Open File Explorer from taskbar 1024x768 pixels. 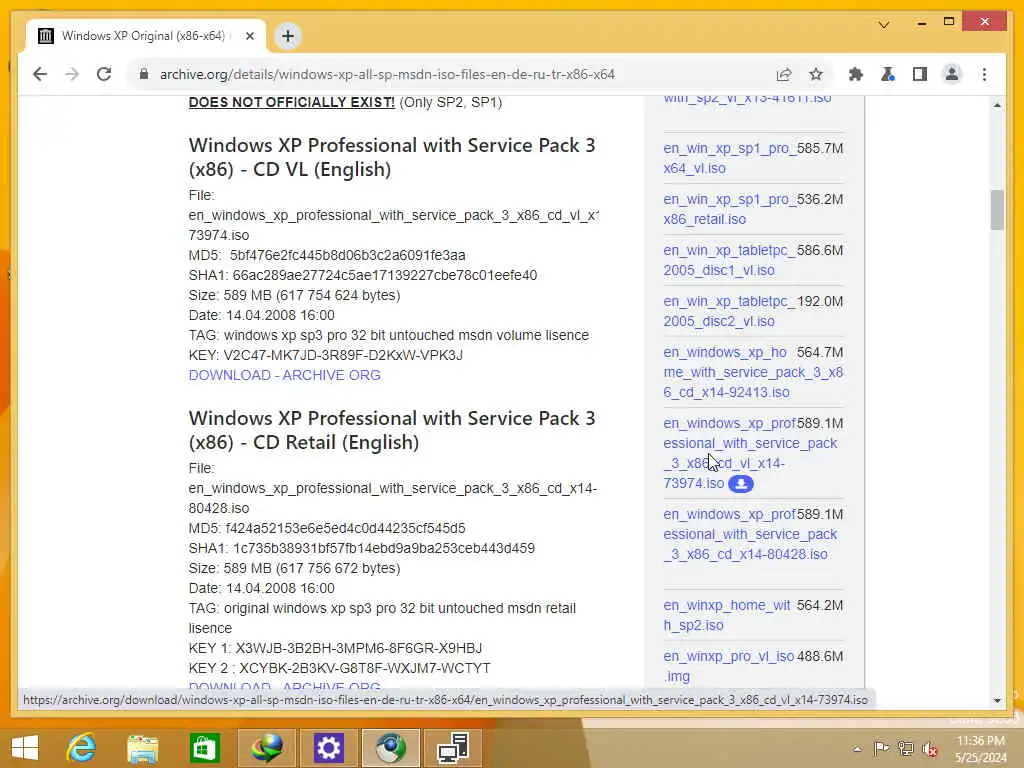pyautogui.click(x=142, y=748)
